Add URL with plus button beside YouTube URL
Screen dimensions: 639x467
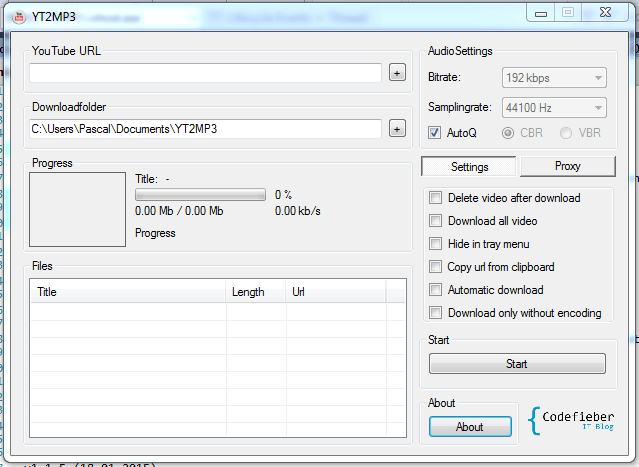(x=397, y=73)
